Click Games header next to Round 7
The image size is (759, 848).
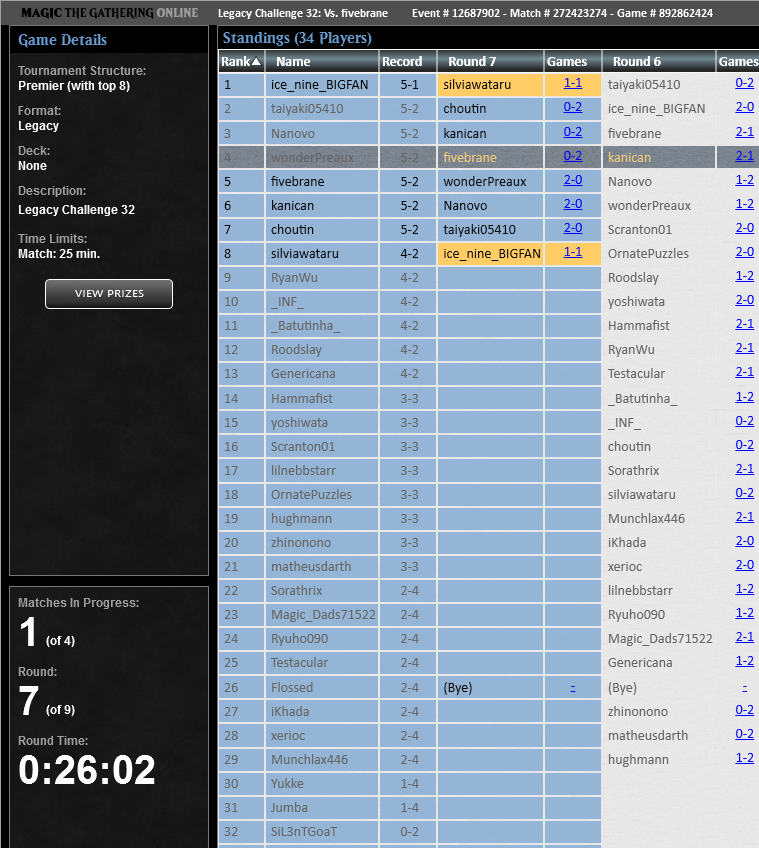572,61
